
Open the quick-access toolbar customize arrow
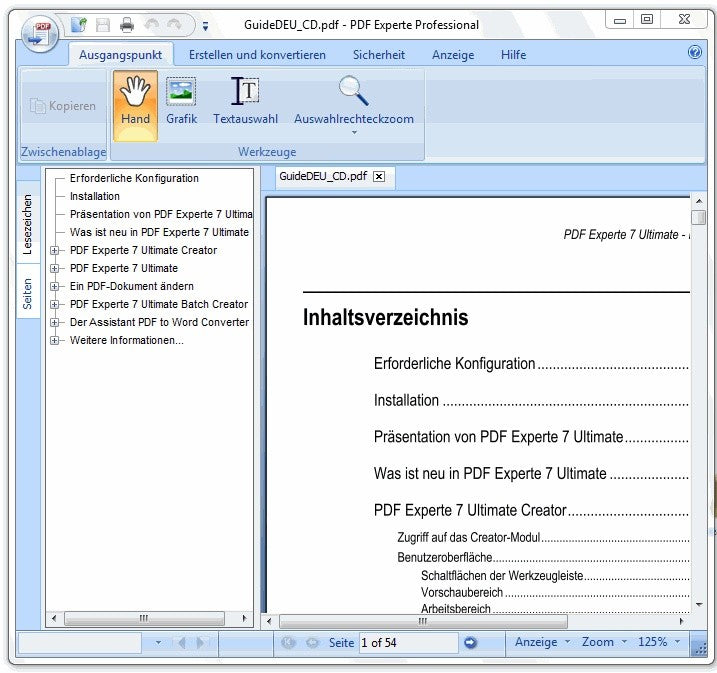206,27
